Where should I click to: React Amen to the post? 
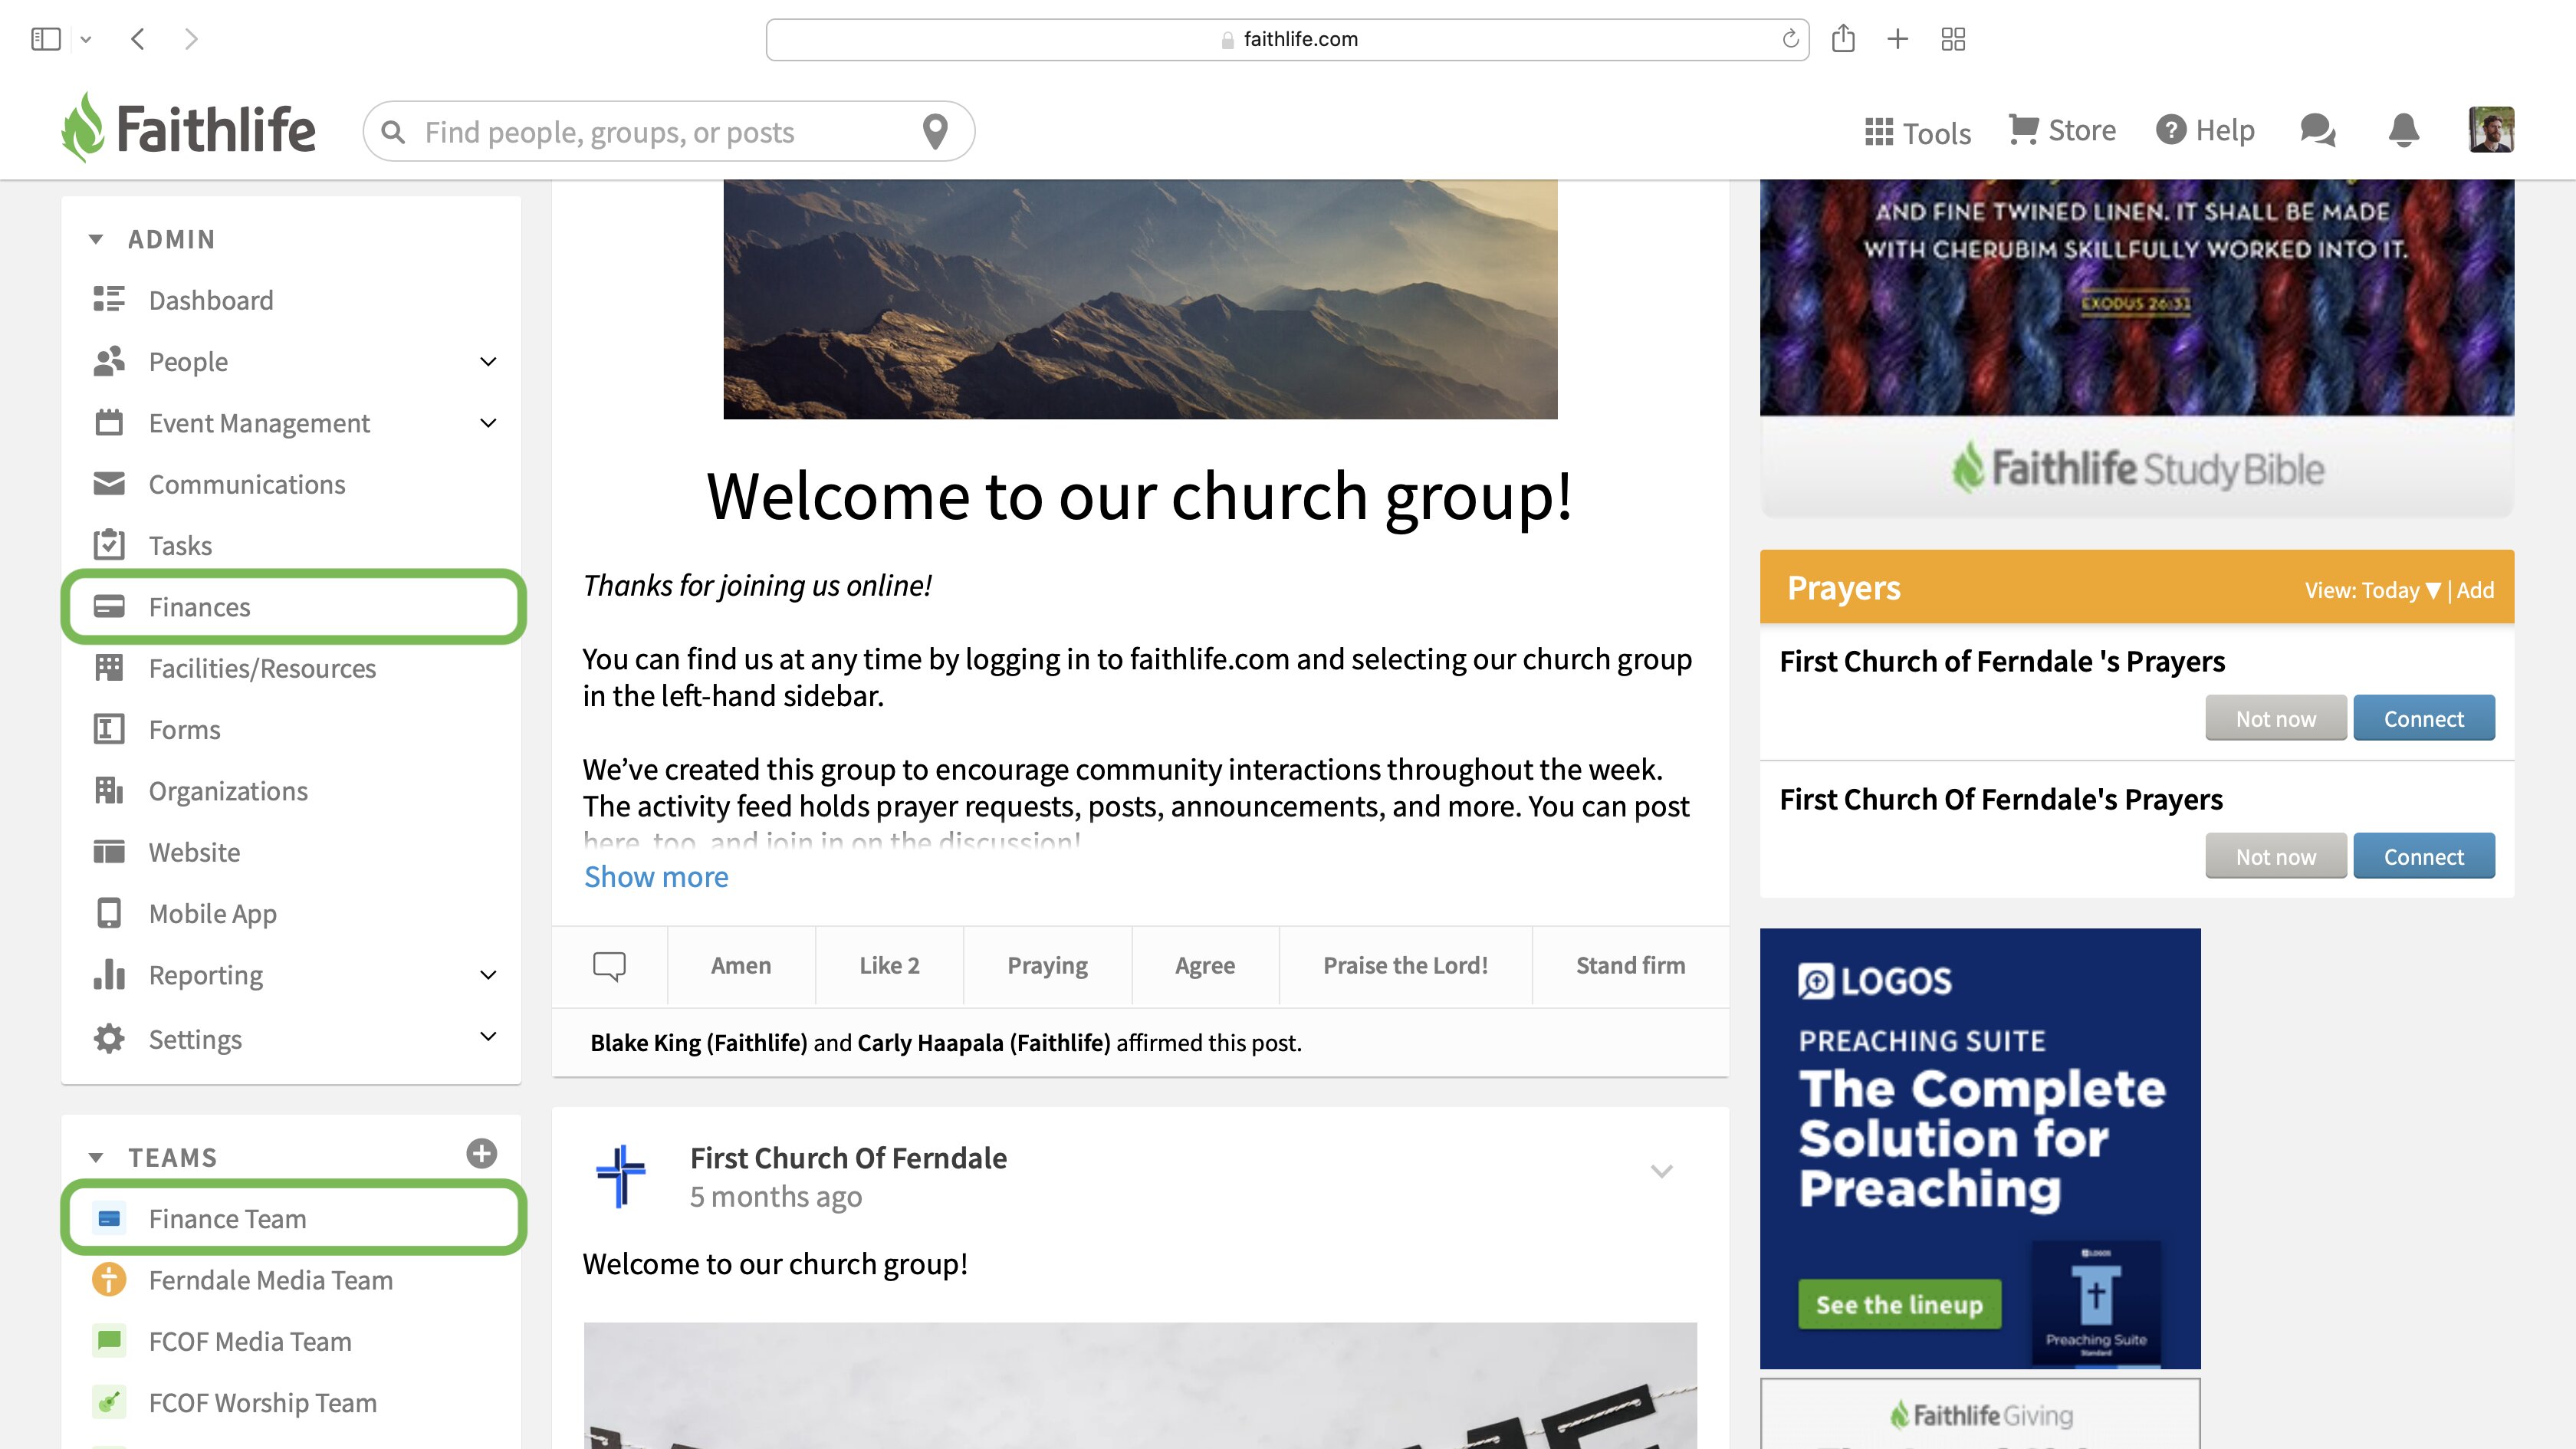click(741, 966)
